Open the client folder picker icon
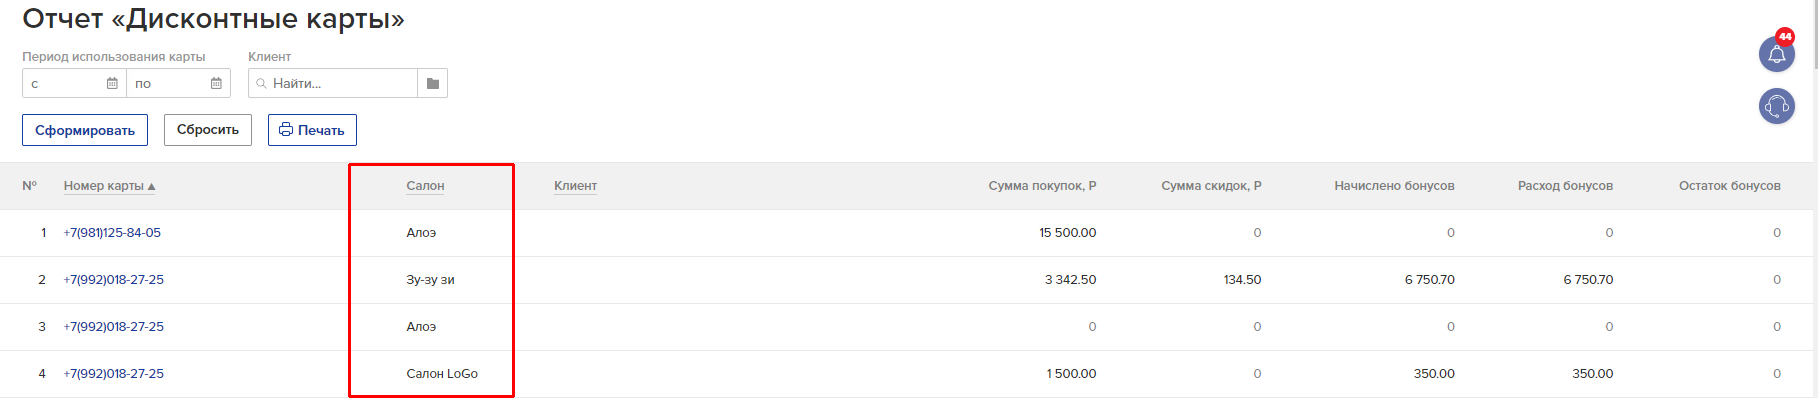The height and width of the screenshot is (398, 1818). click(432, 83)
